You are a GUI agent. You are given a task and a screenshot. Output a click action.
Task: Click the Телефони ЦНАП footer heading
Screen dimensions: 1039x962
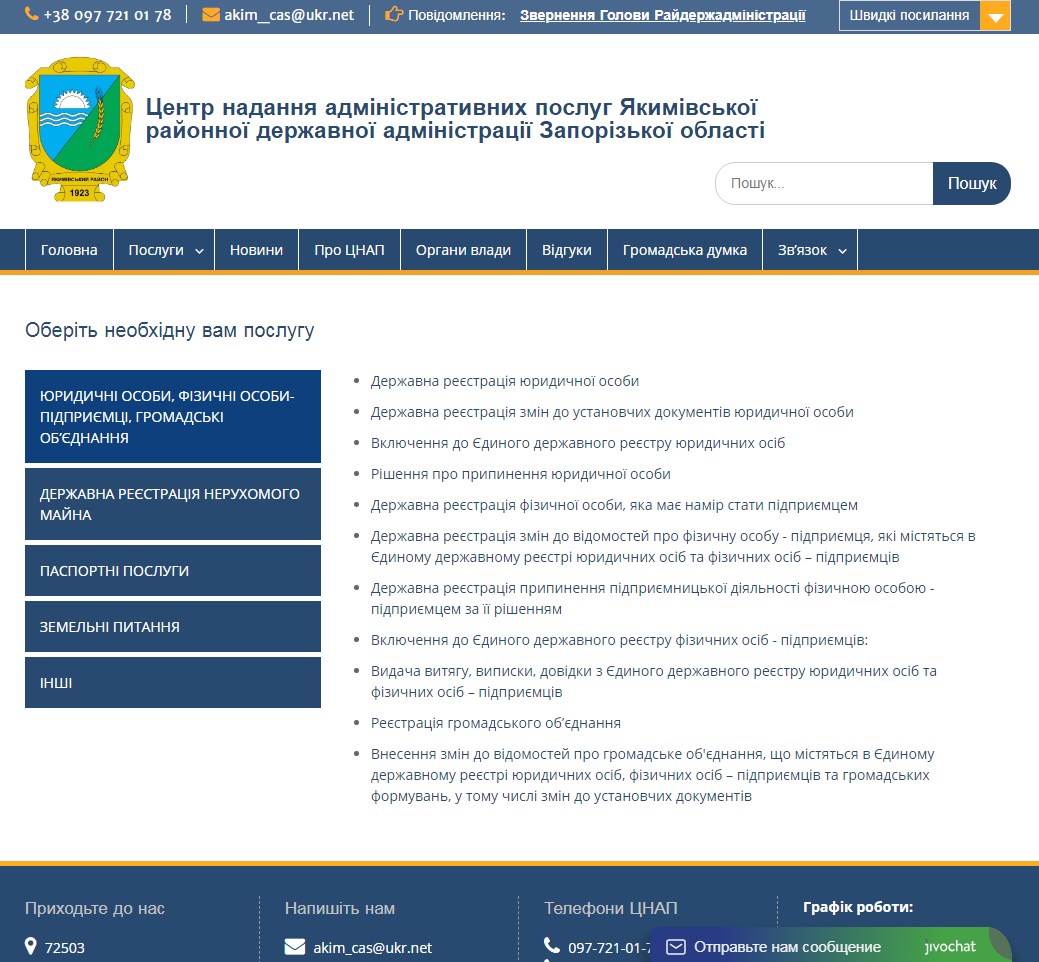[x=611, y=908]
